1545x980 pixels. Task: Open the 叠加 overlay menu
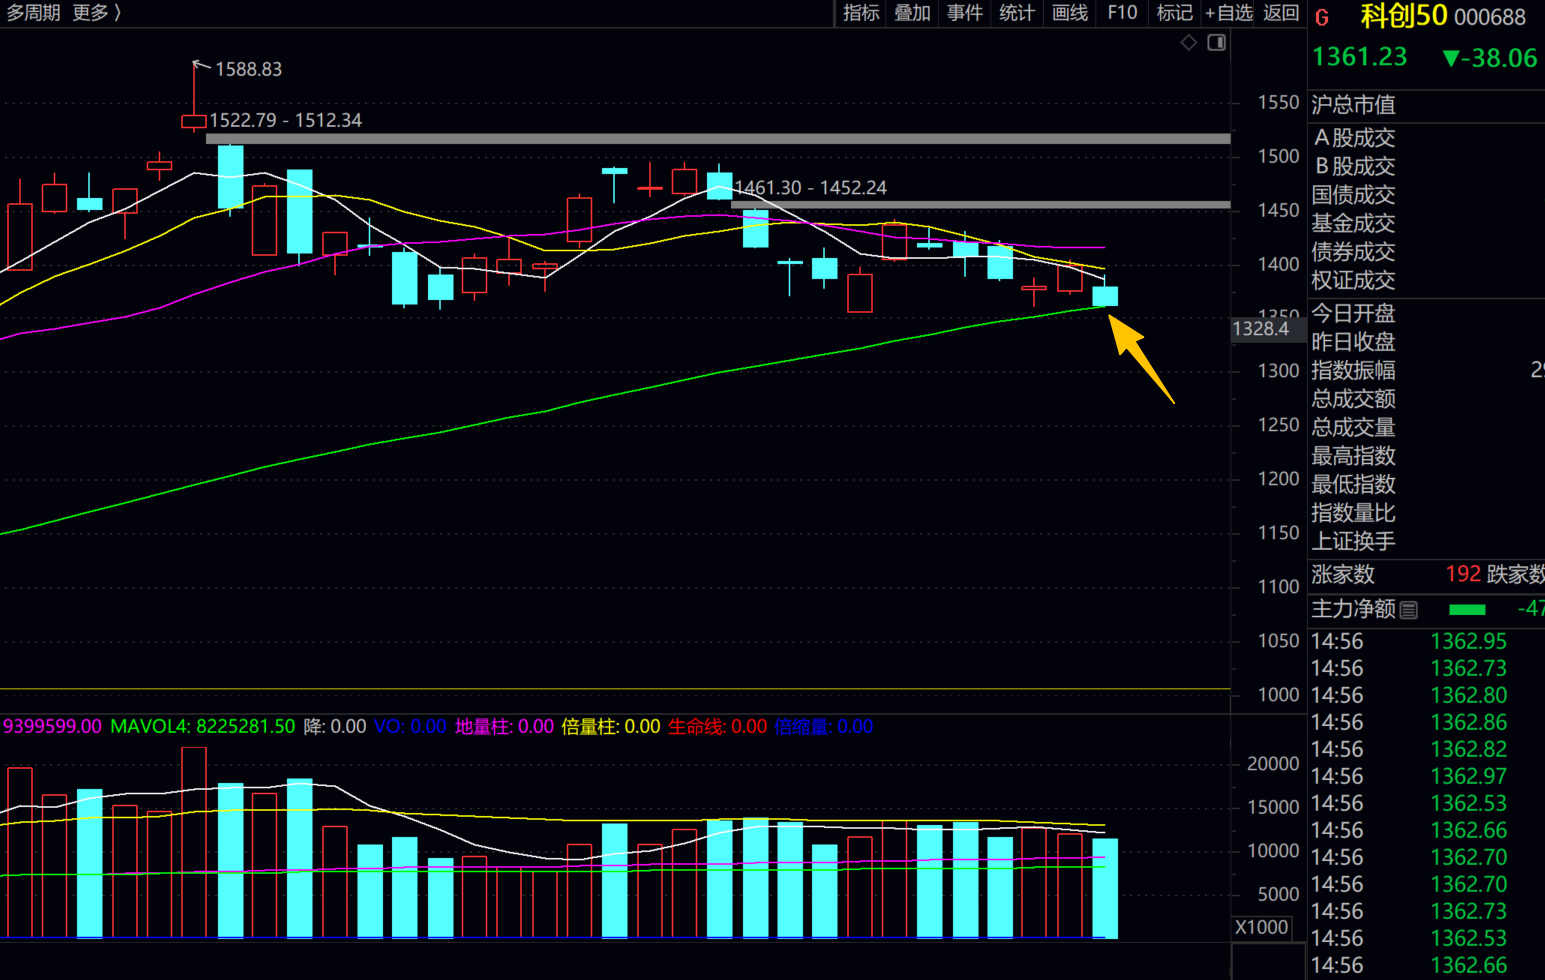click(x=912, y=13)
